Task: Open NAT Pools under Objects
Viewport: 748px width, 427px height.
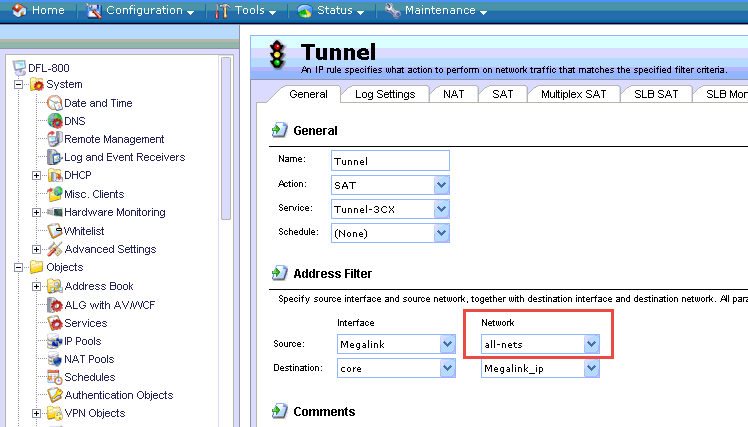Action: pyautogui.click(x=89, y=359)
